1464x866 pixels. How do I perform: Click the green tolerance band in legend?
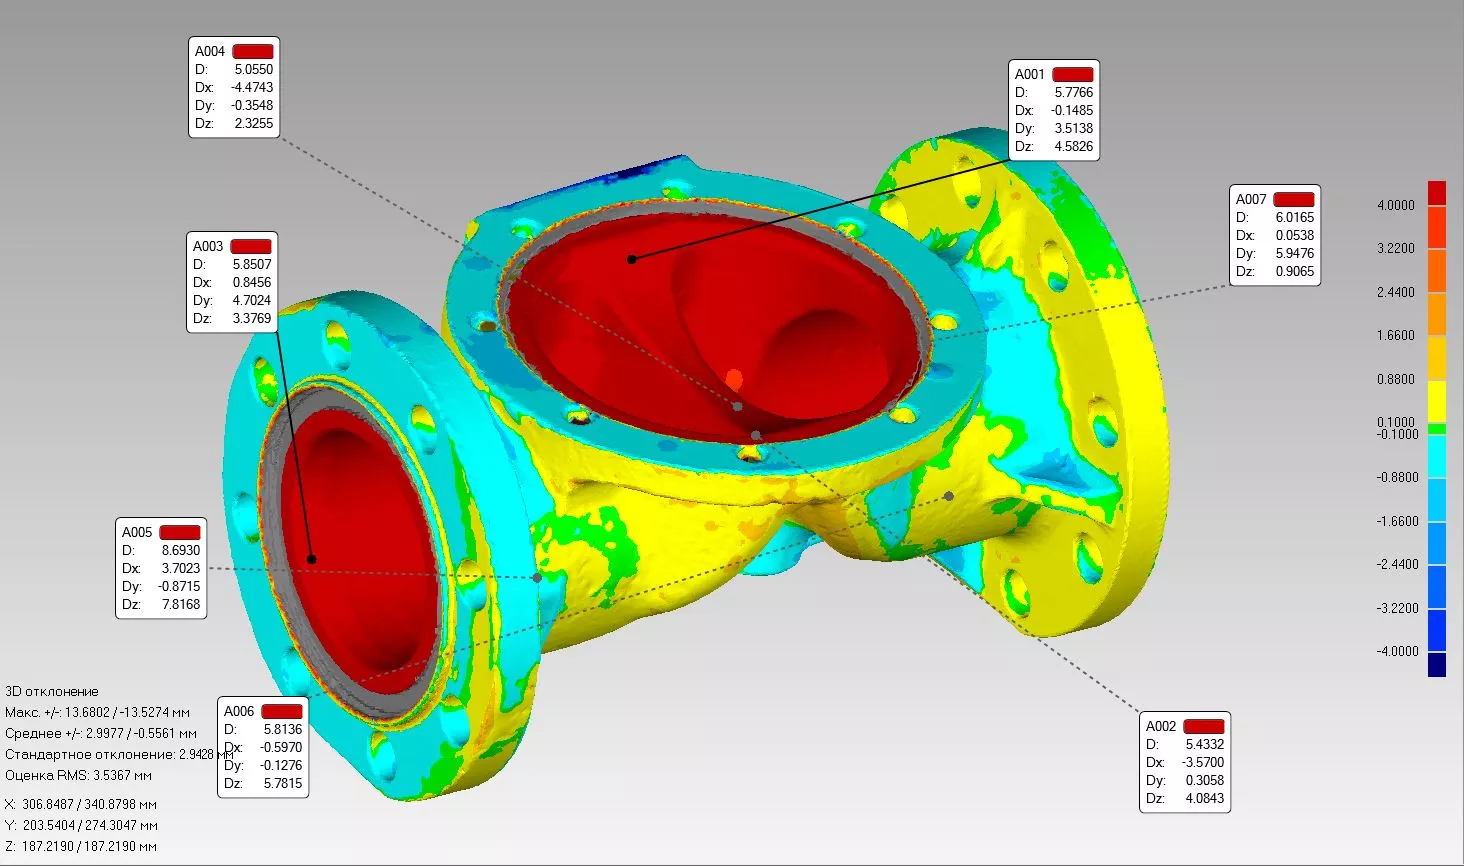1436,428
